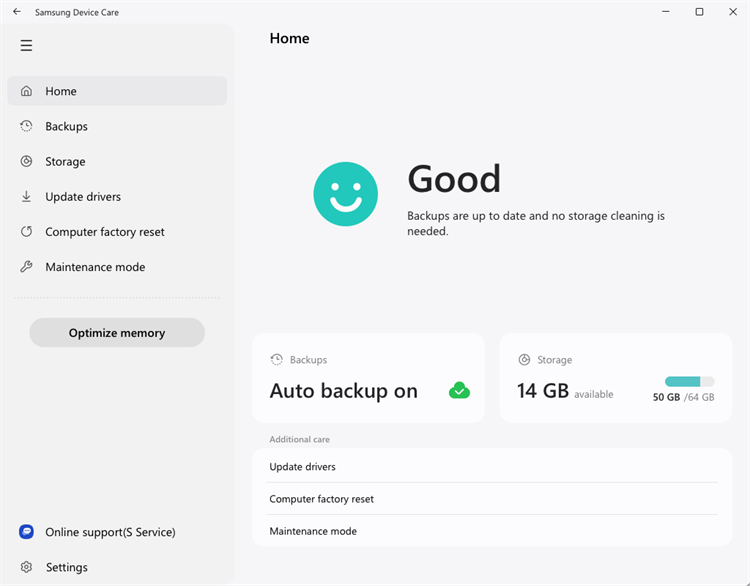Click the Storage disc icon in sidebar

pos(26,161)
